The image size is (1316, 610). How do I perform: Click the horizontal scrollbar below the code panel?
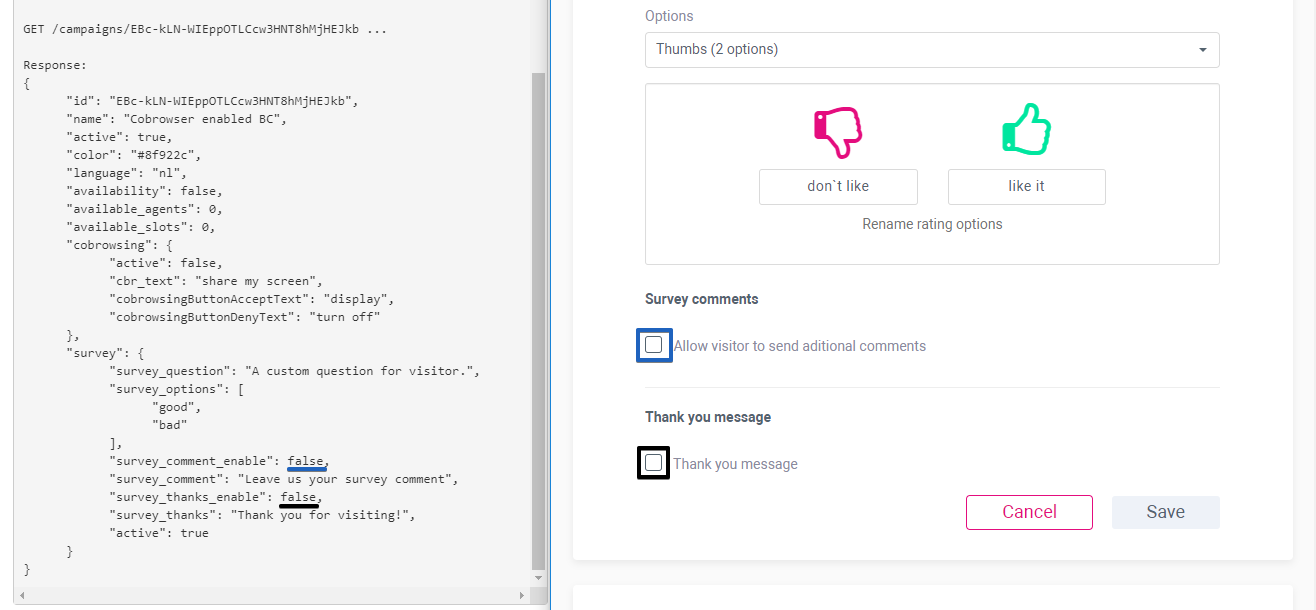pyautogui.click(x=270, y=593)
